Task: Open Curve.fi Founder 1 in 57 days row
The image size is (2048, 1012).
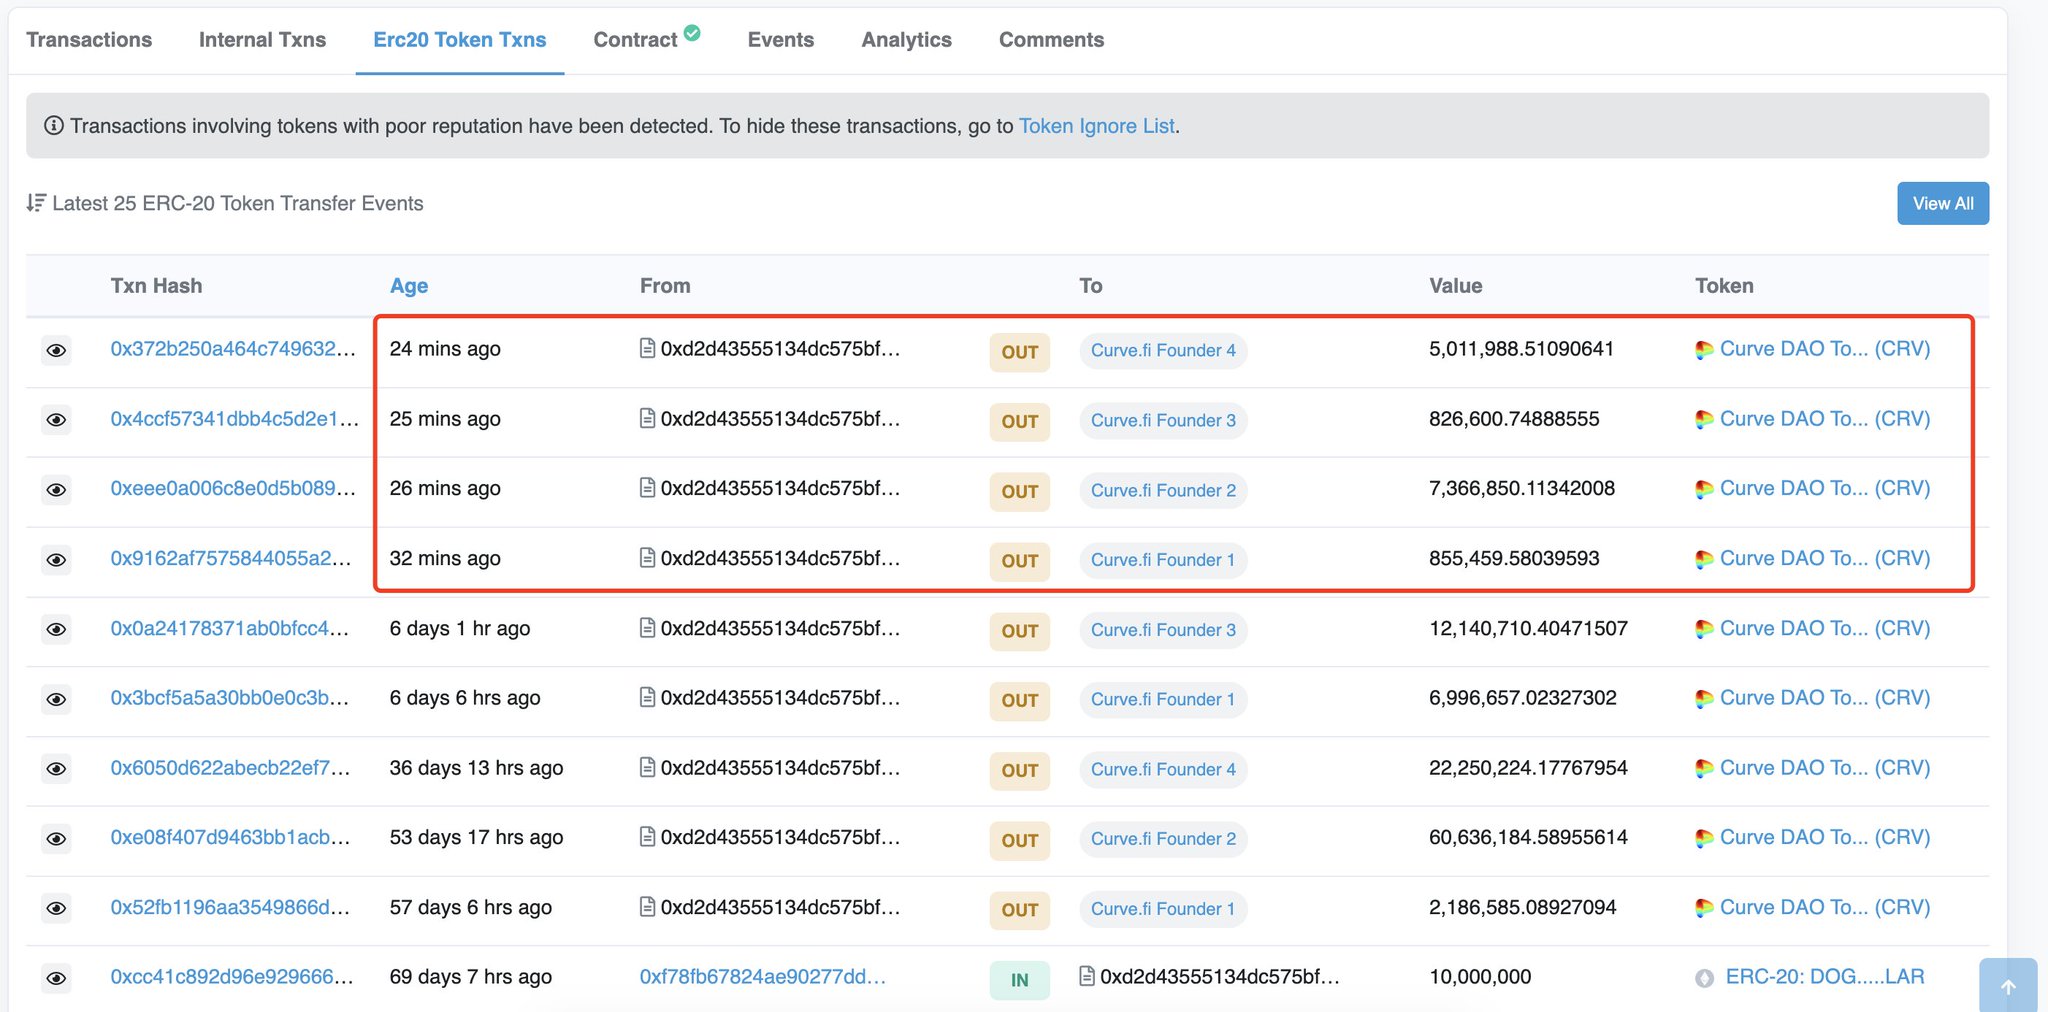Action: click(x=1163, y=909)
